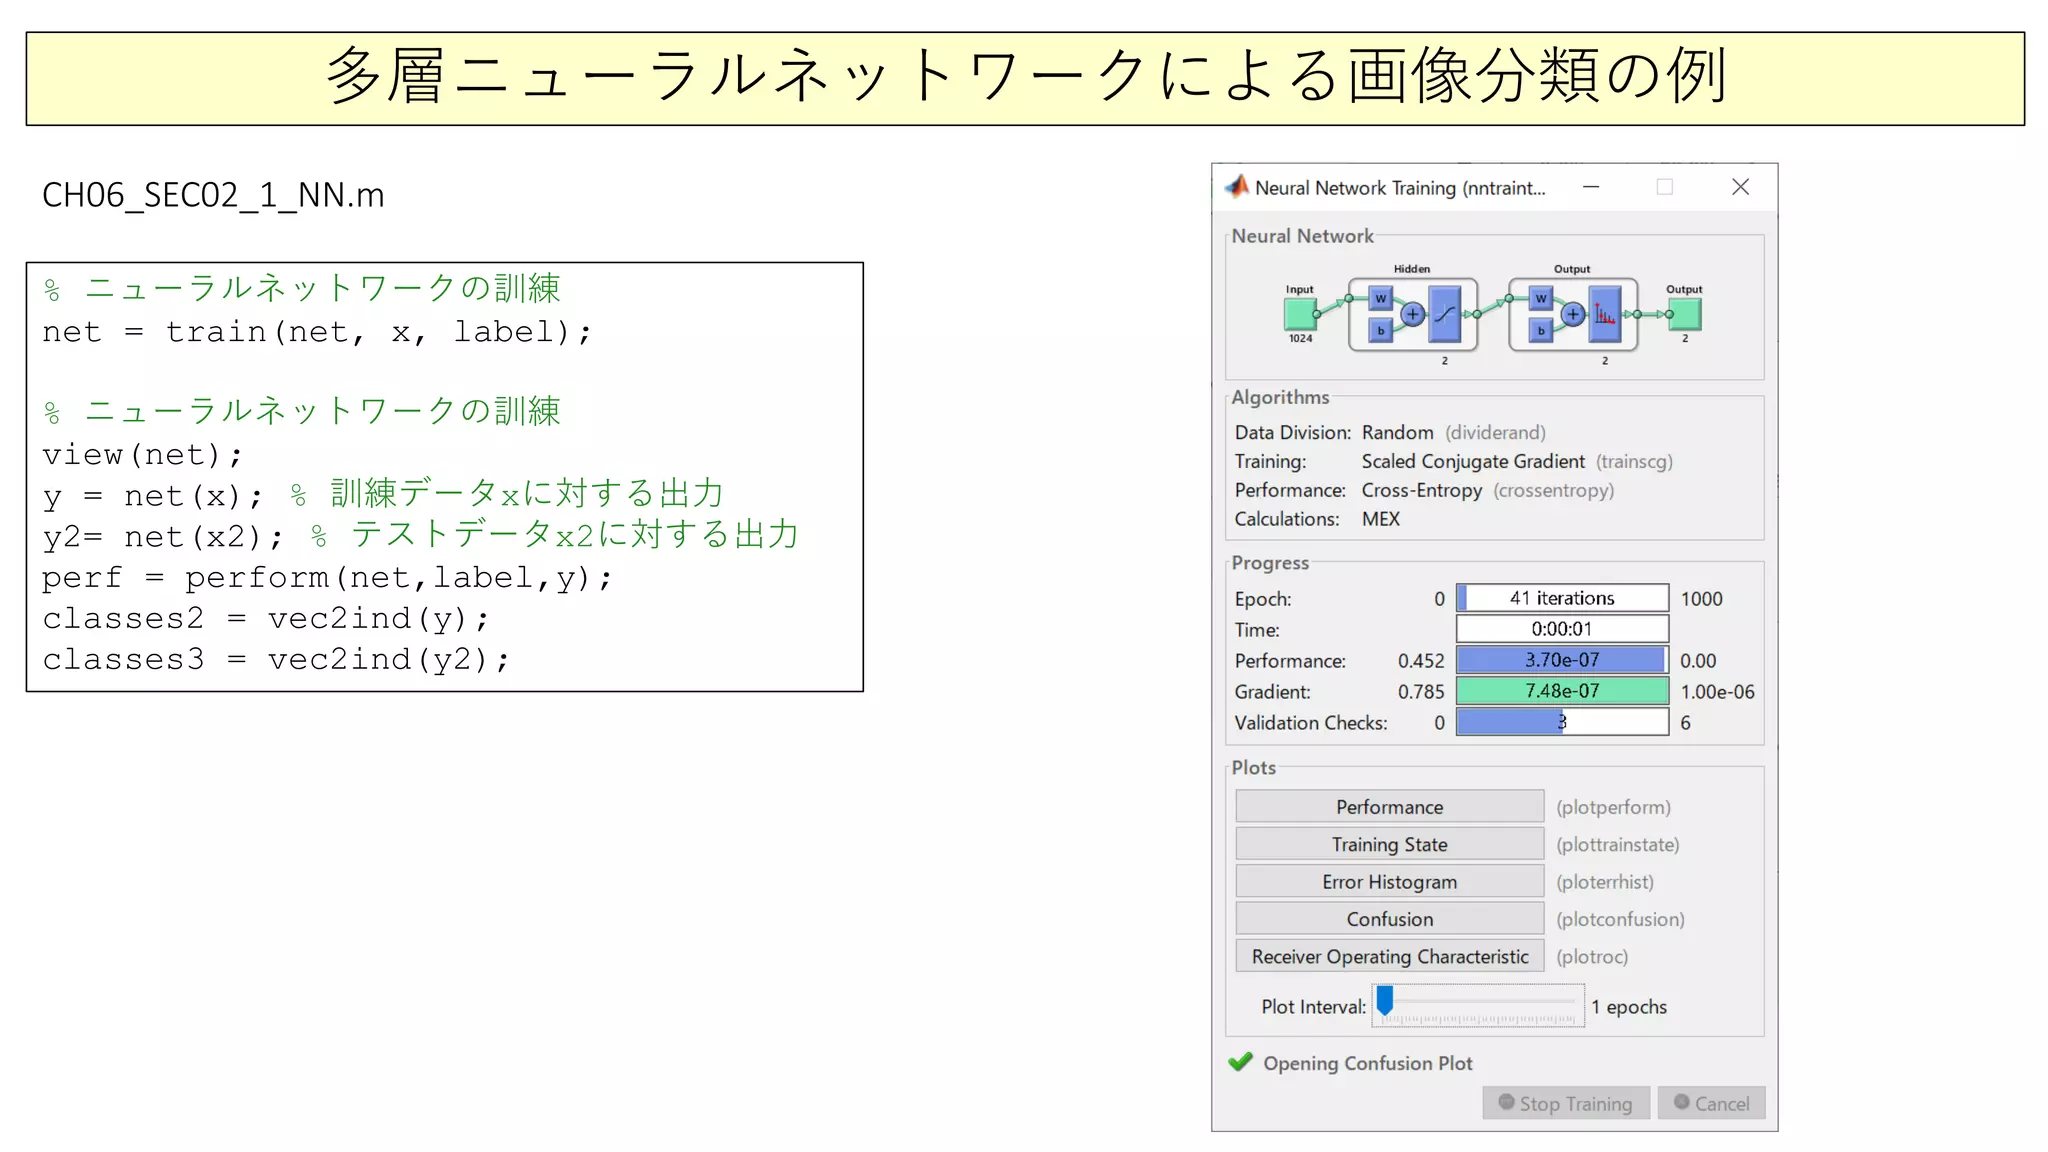2048x1152 pixels.
Task: Click the (plotroc) function label
Action: point(1592,957)
